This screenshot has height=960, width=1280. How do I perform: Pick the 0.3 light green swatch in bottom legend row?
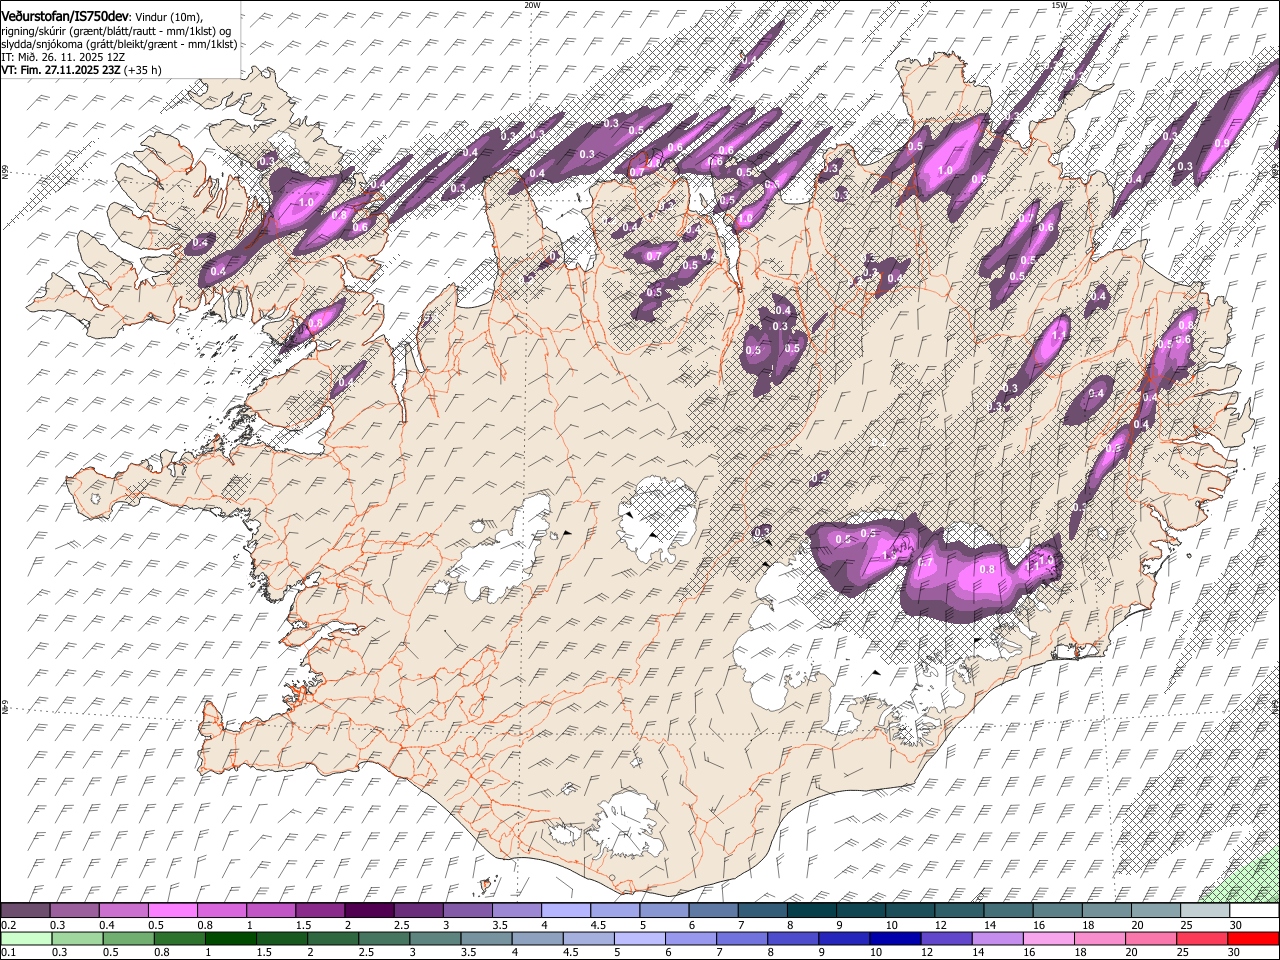77,938
